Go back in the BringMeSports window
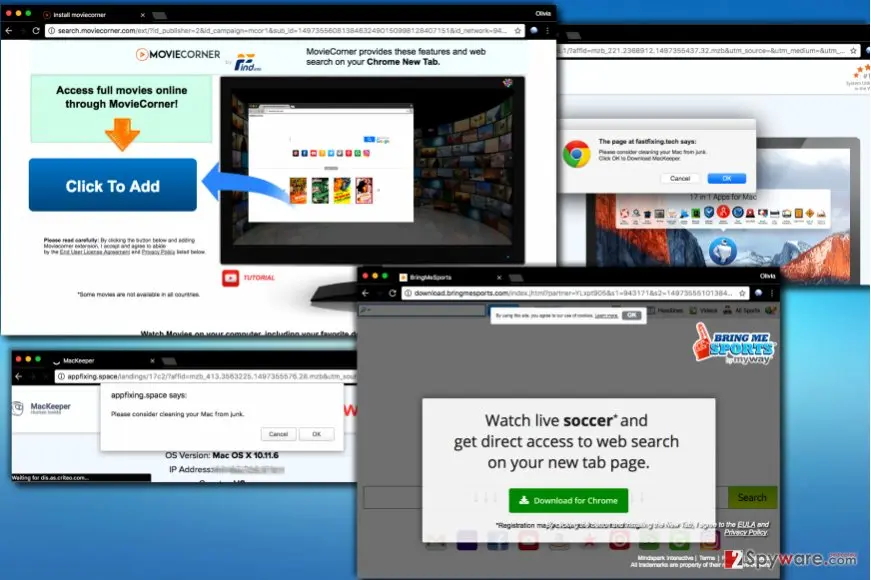This screenshot has height=580, width=871. click(x=365, y=293)
